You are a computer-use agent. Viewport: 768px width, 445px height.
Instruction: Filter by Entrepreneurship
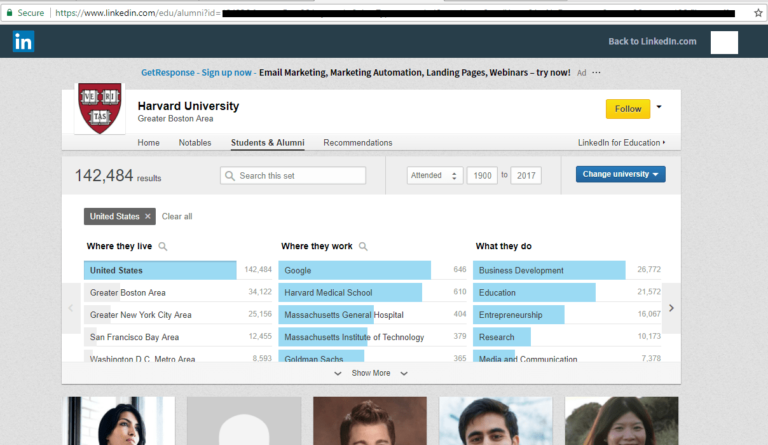coord(567,315)
